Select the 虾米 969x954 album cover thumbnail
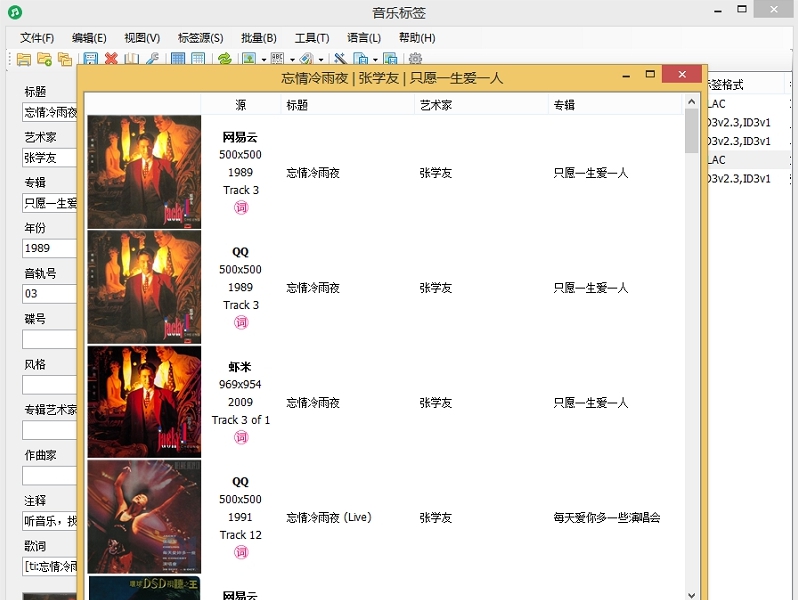Viewport: 798px width, 600px height. click(145, 402)
